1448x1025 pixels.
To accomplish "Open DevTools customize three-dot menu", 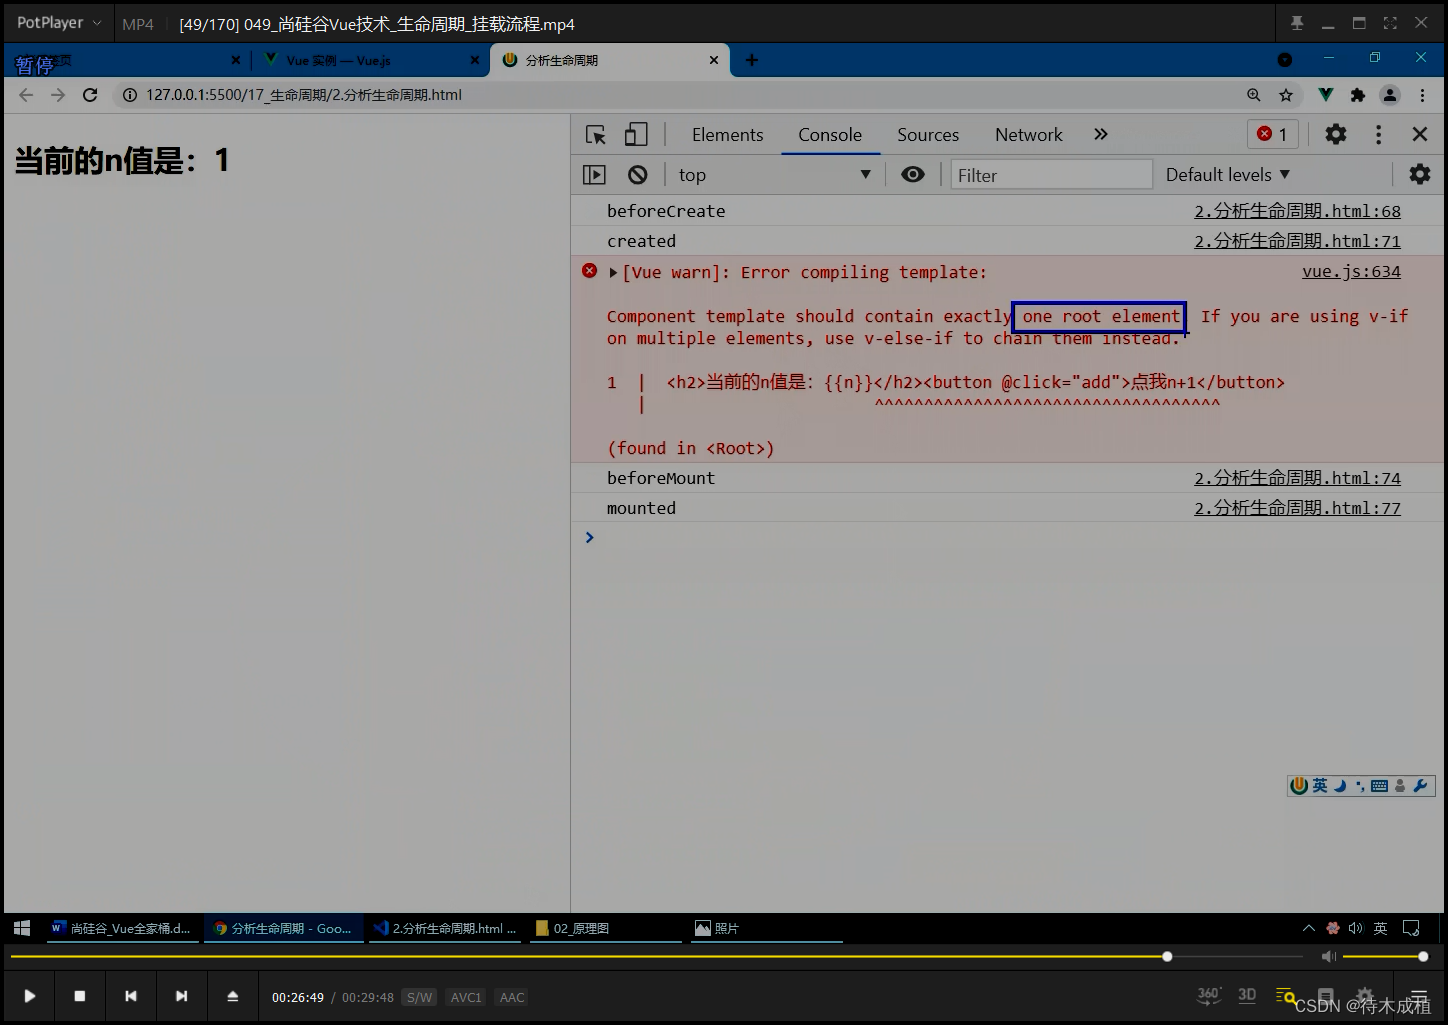I will pos(1379,134).
